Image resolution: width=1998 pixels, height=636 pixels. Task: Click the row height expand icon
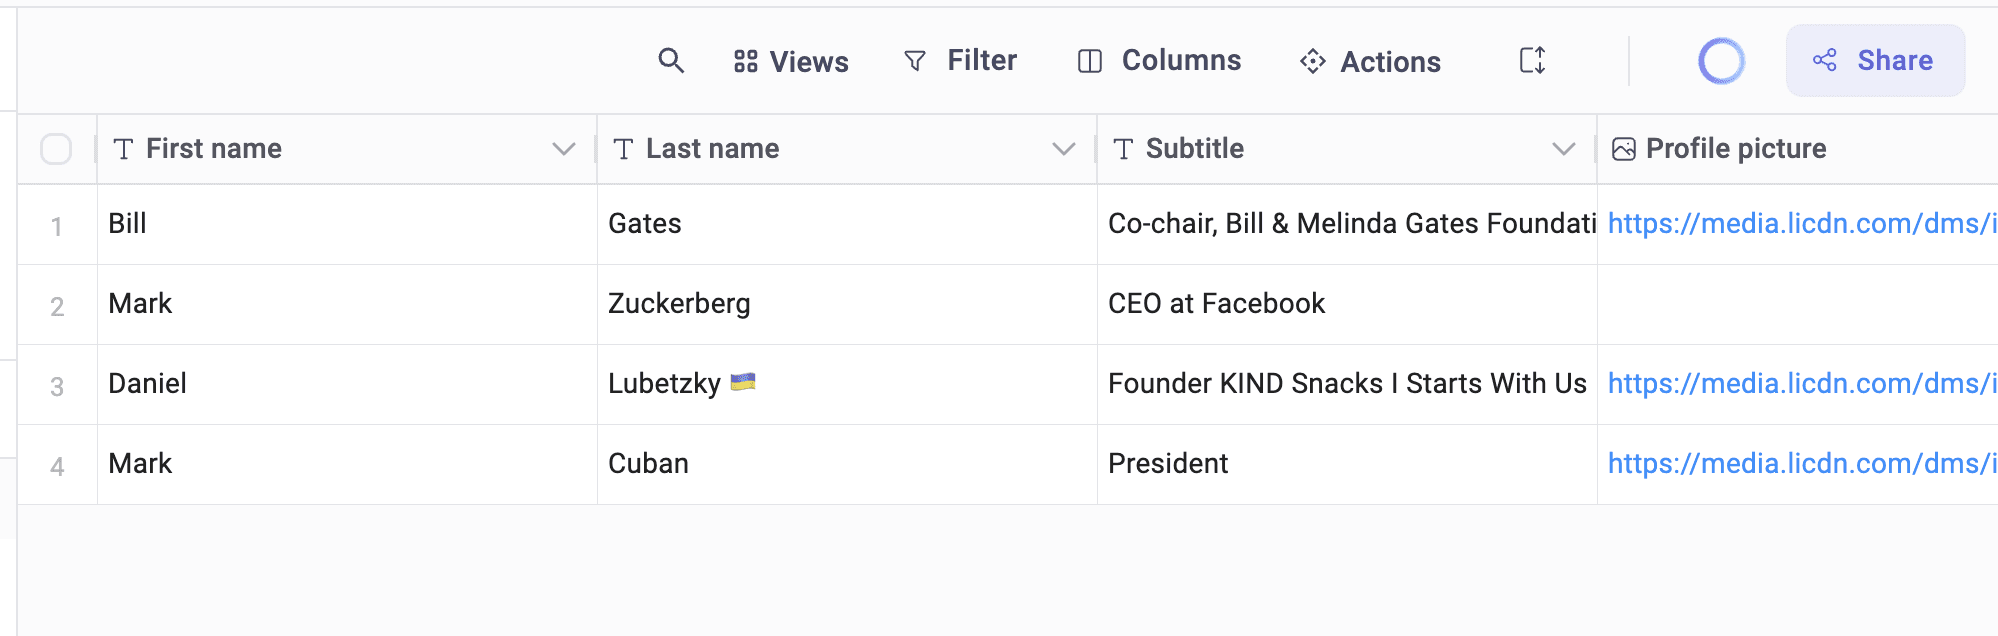coord(1532,61)
